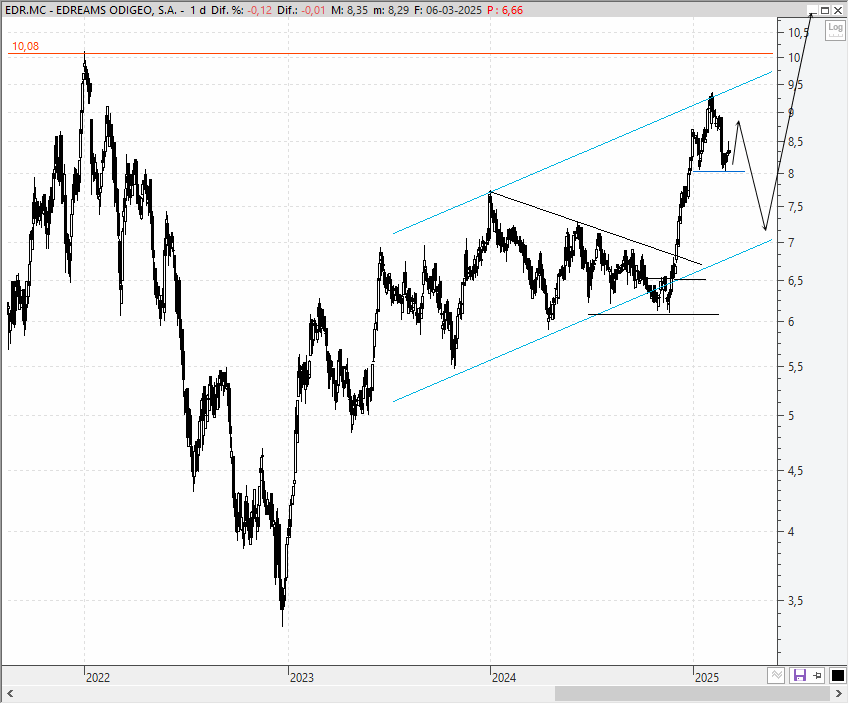This screenshot has width=849, height=704.
Task: Click the double chevron collapse icon
Action: (x=776, y=675)
